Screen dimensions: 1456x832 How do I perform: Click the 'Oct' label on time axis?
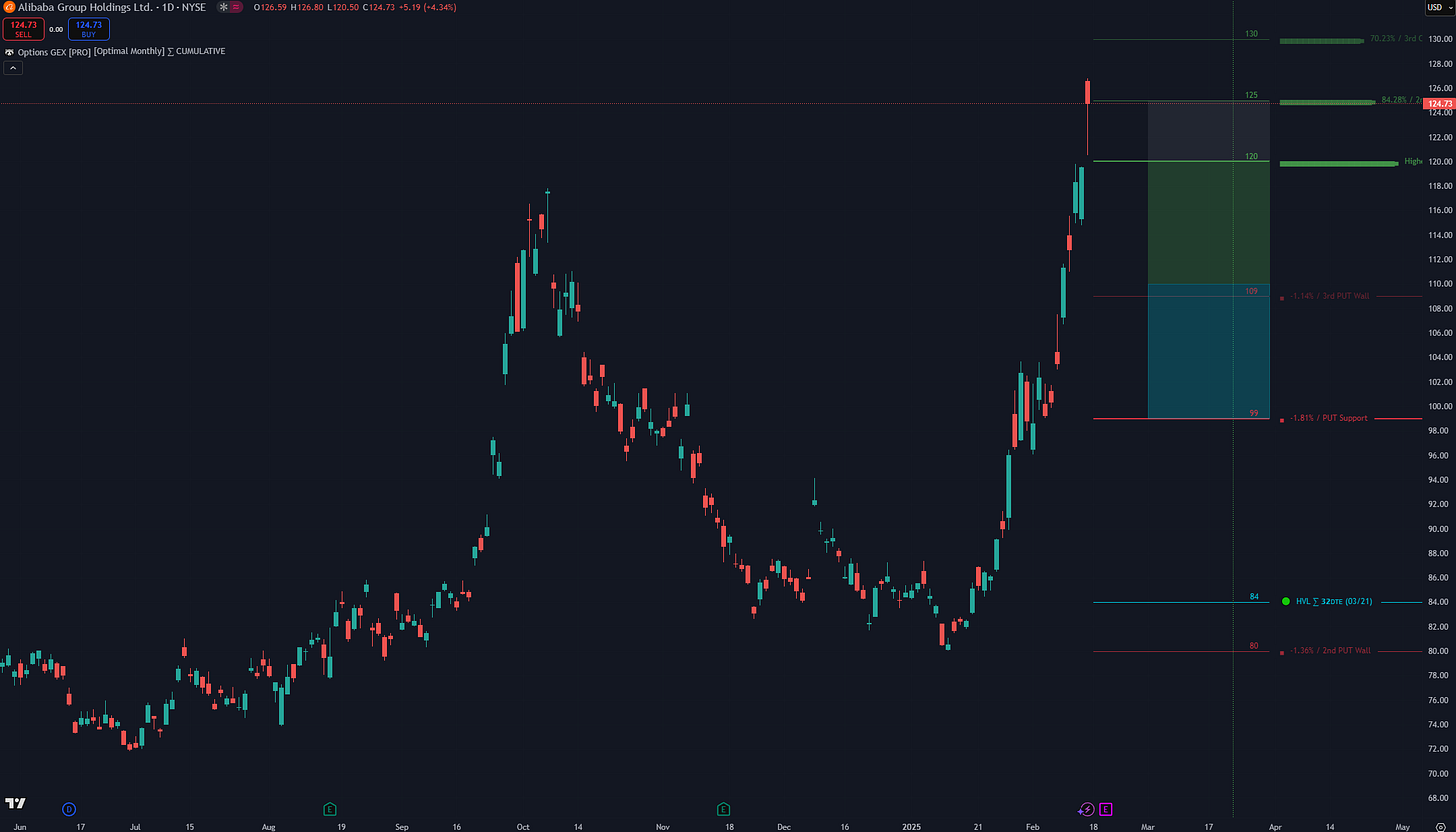click(525, 827)
